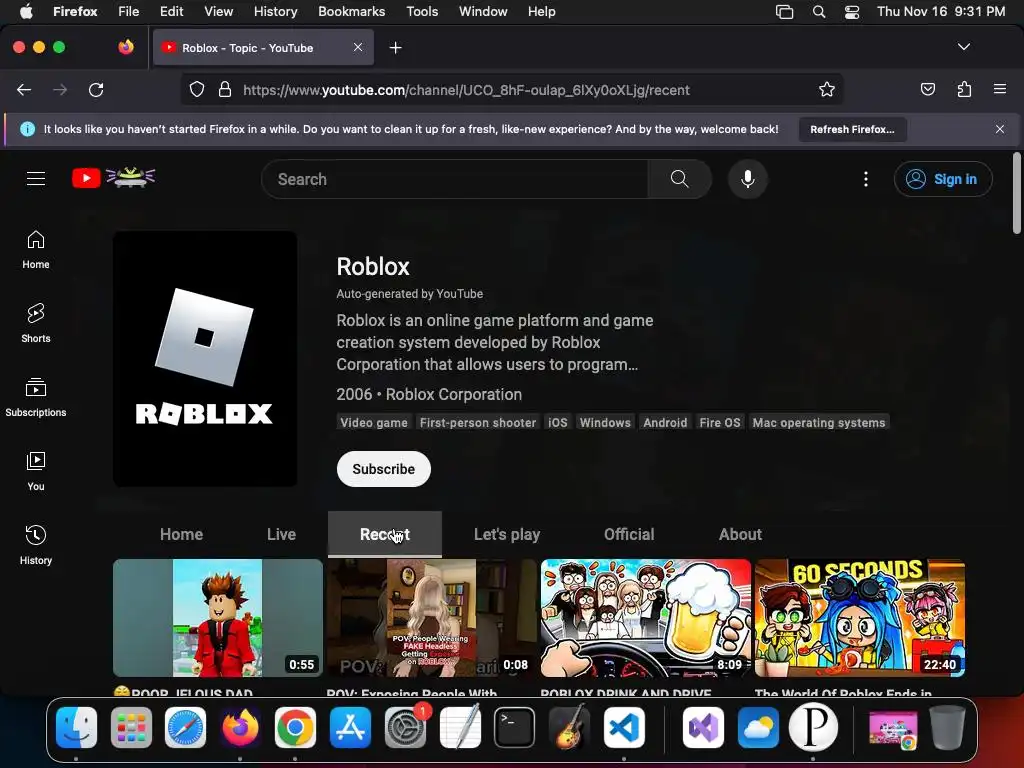
Task: Click the Firefox address bar URL
Action: click(x=466, y=90)
